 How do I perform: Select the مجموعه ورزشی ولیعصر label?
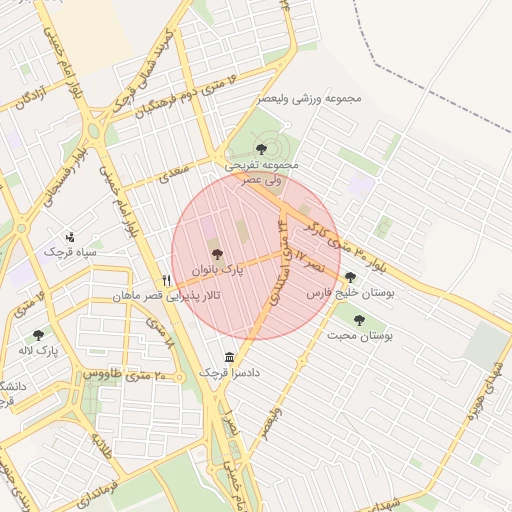pyautogui.click(x=309, y=99)
